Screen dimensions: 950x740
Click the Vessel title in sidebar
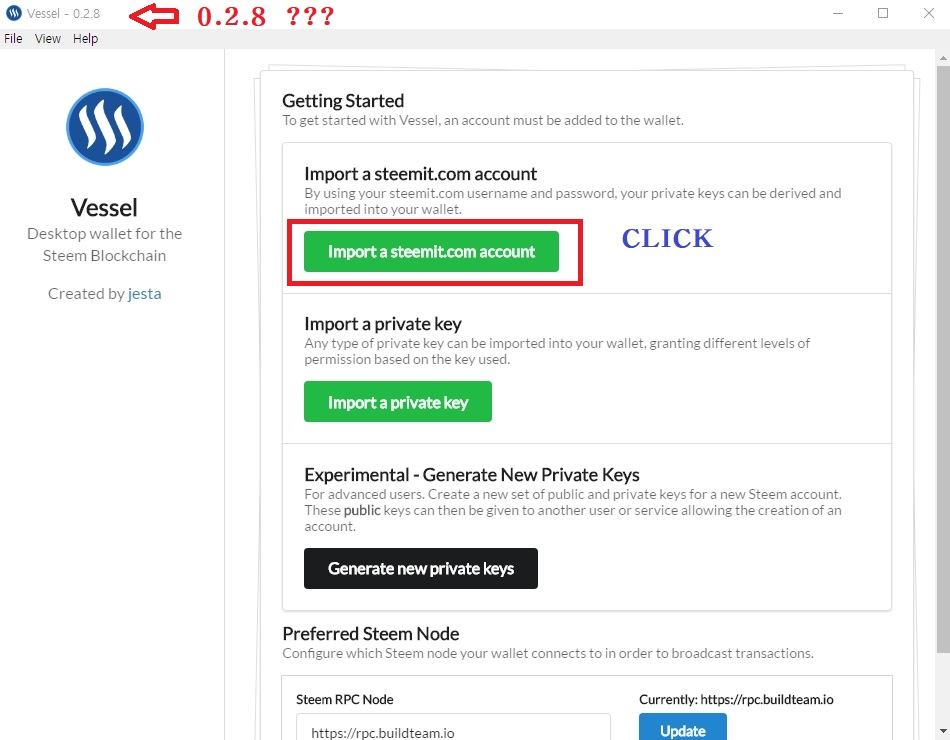click(x=104, y=208)
